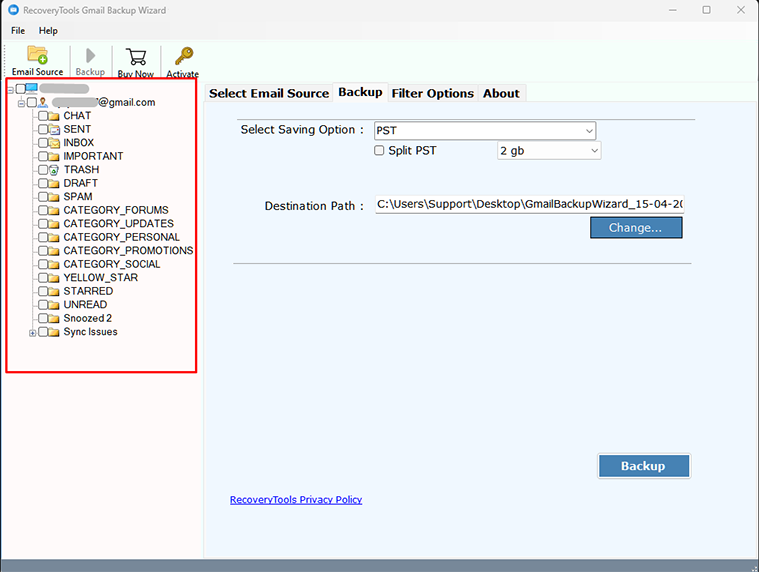Viewport: 759px width, 572px height.
Task: Tick the SENT folder checkbox
Action: (x=43, y=129)
